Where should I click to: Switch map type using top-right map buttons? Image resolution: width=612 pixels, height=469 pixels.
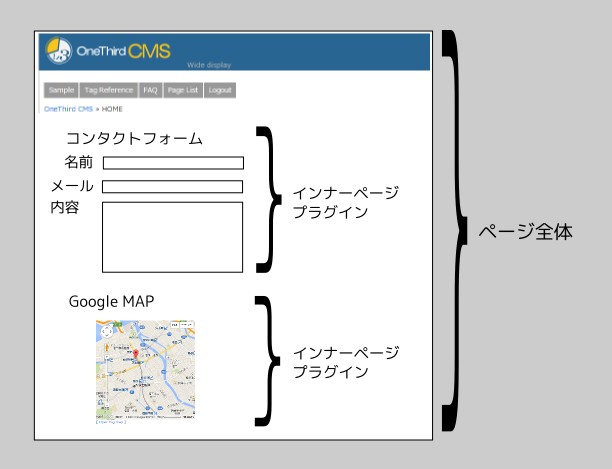(182, 326)
